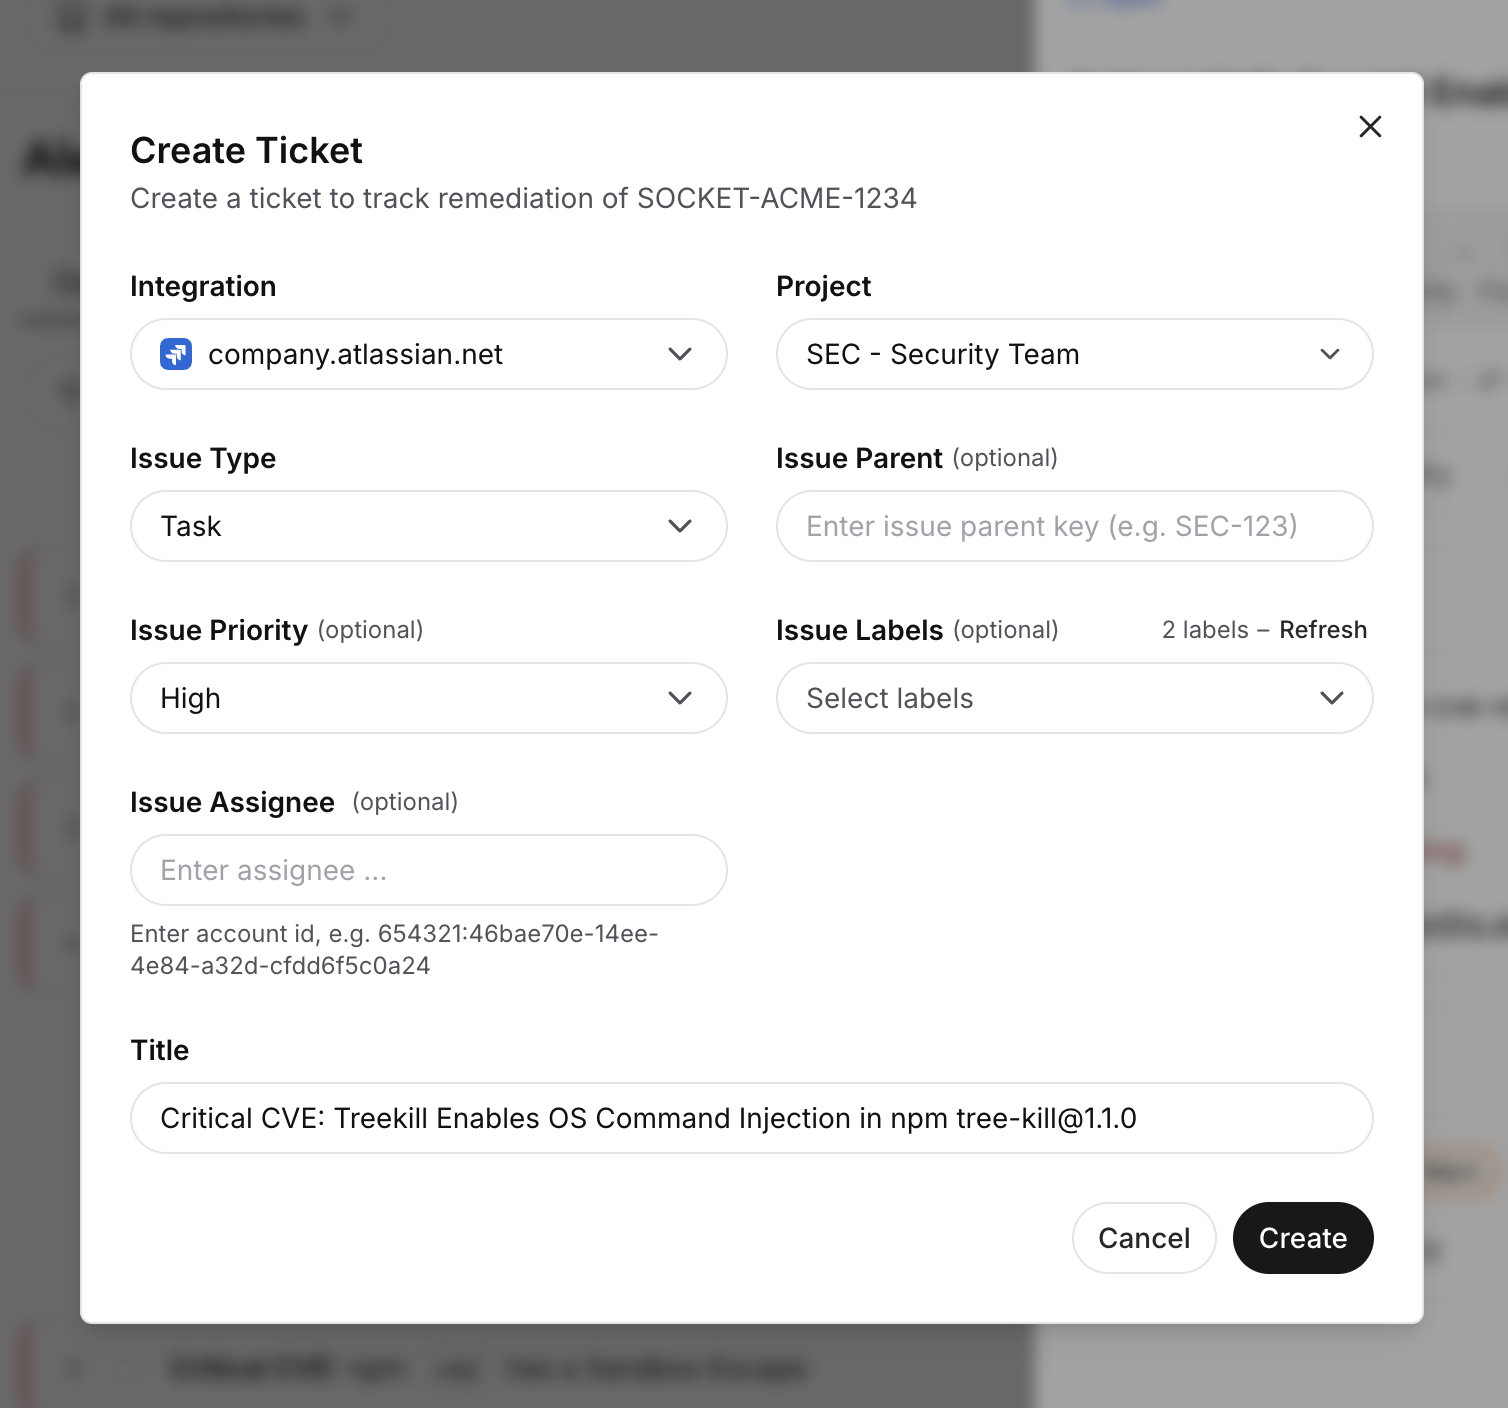Image resolution: width=1508 pixels, height=1408 pixels.
Task: Click the Issue Labels field label
Action: [860, 630]
